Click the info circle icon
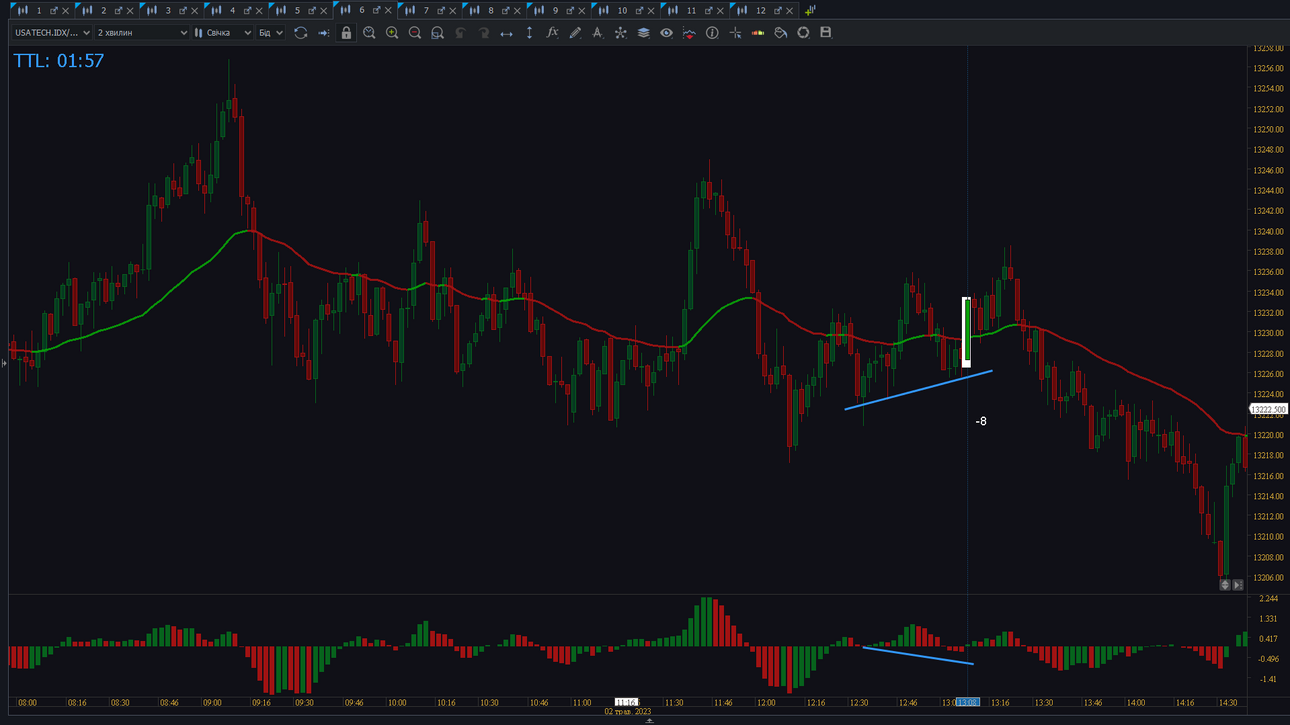The image size is (1290, 725). (x=712, y=33)
